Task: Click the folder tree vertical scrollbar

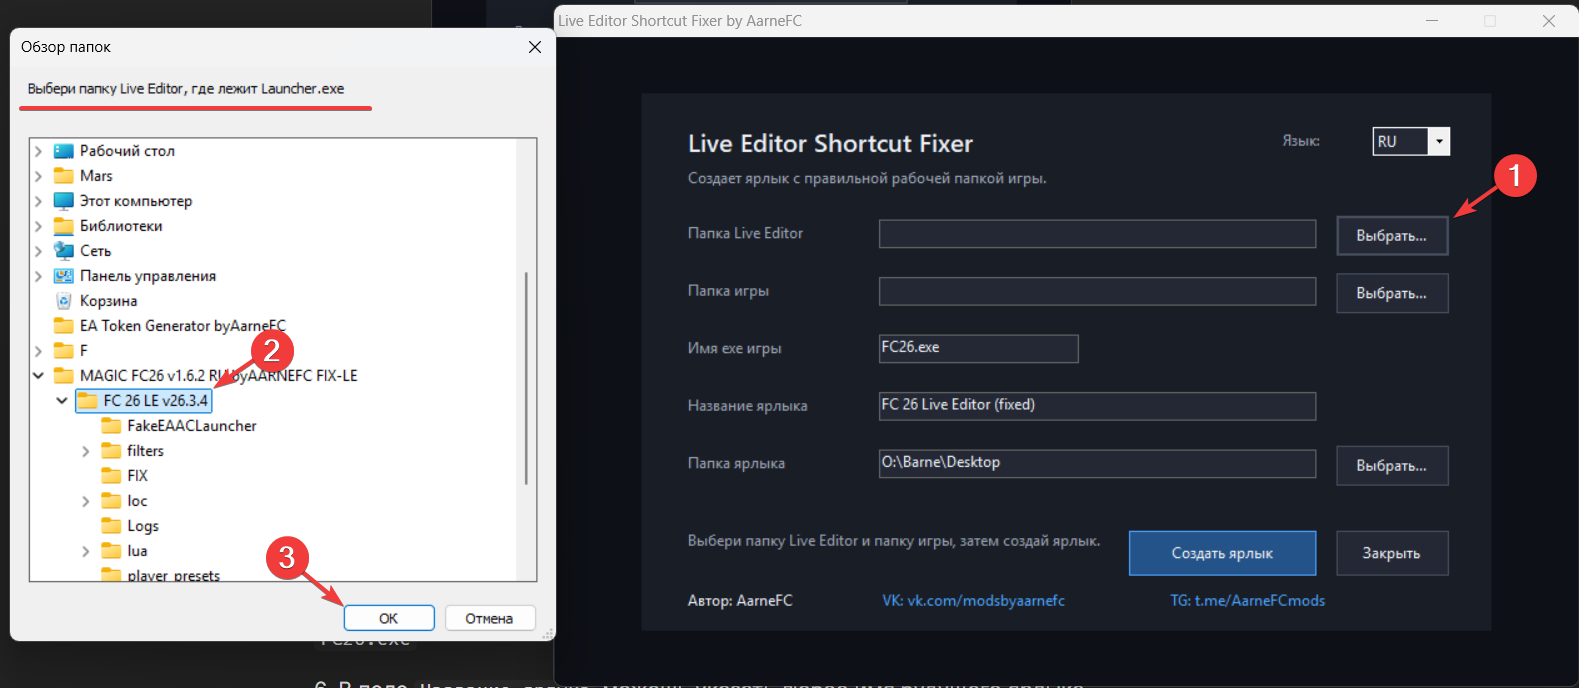Action: (526, 378)
